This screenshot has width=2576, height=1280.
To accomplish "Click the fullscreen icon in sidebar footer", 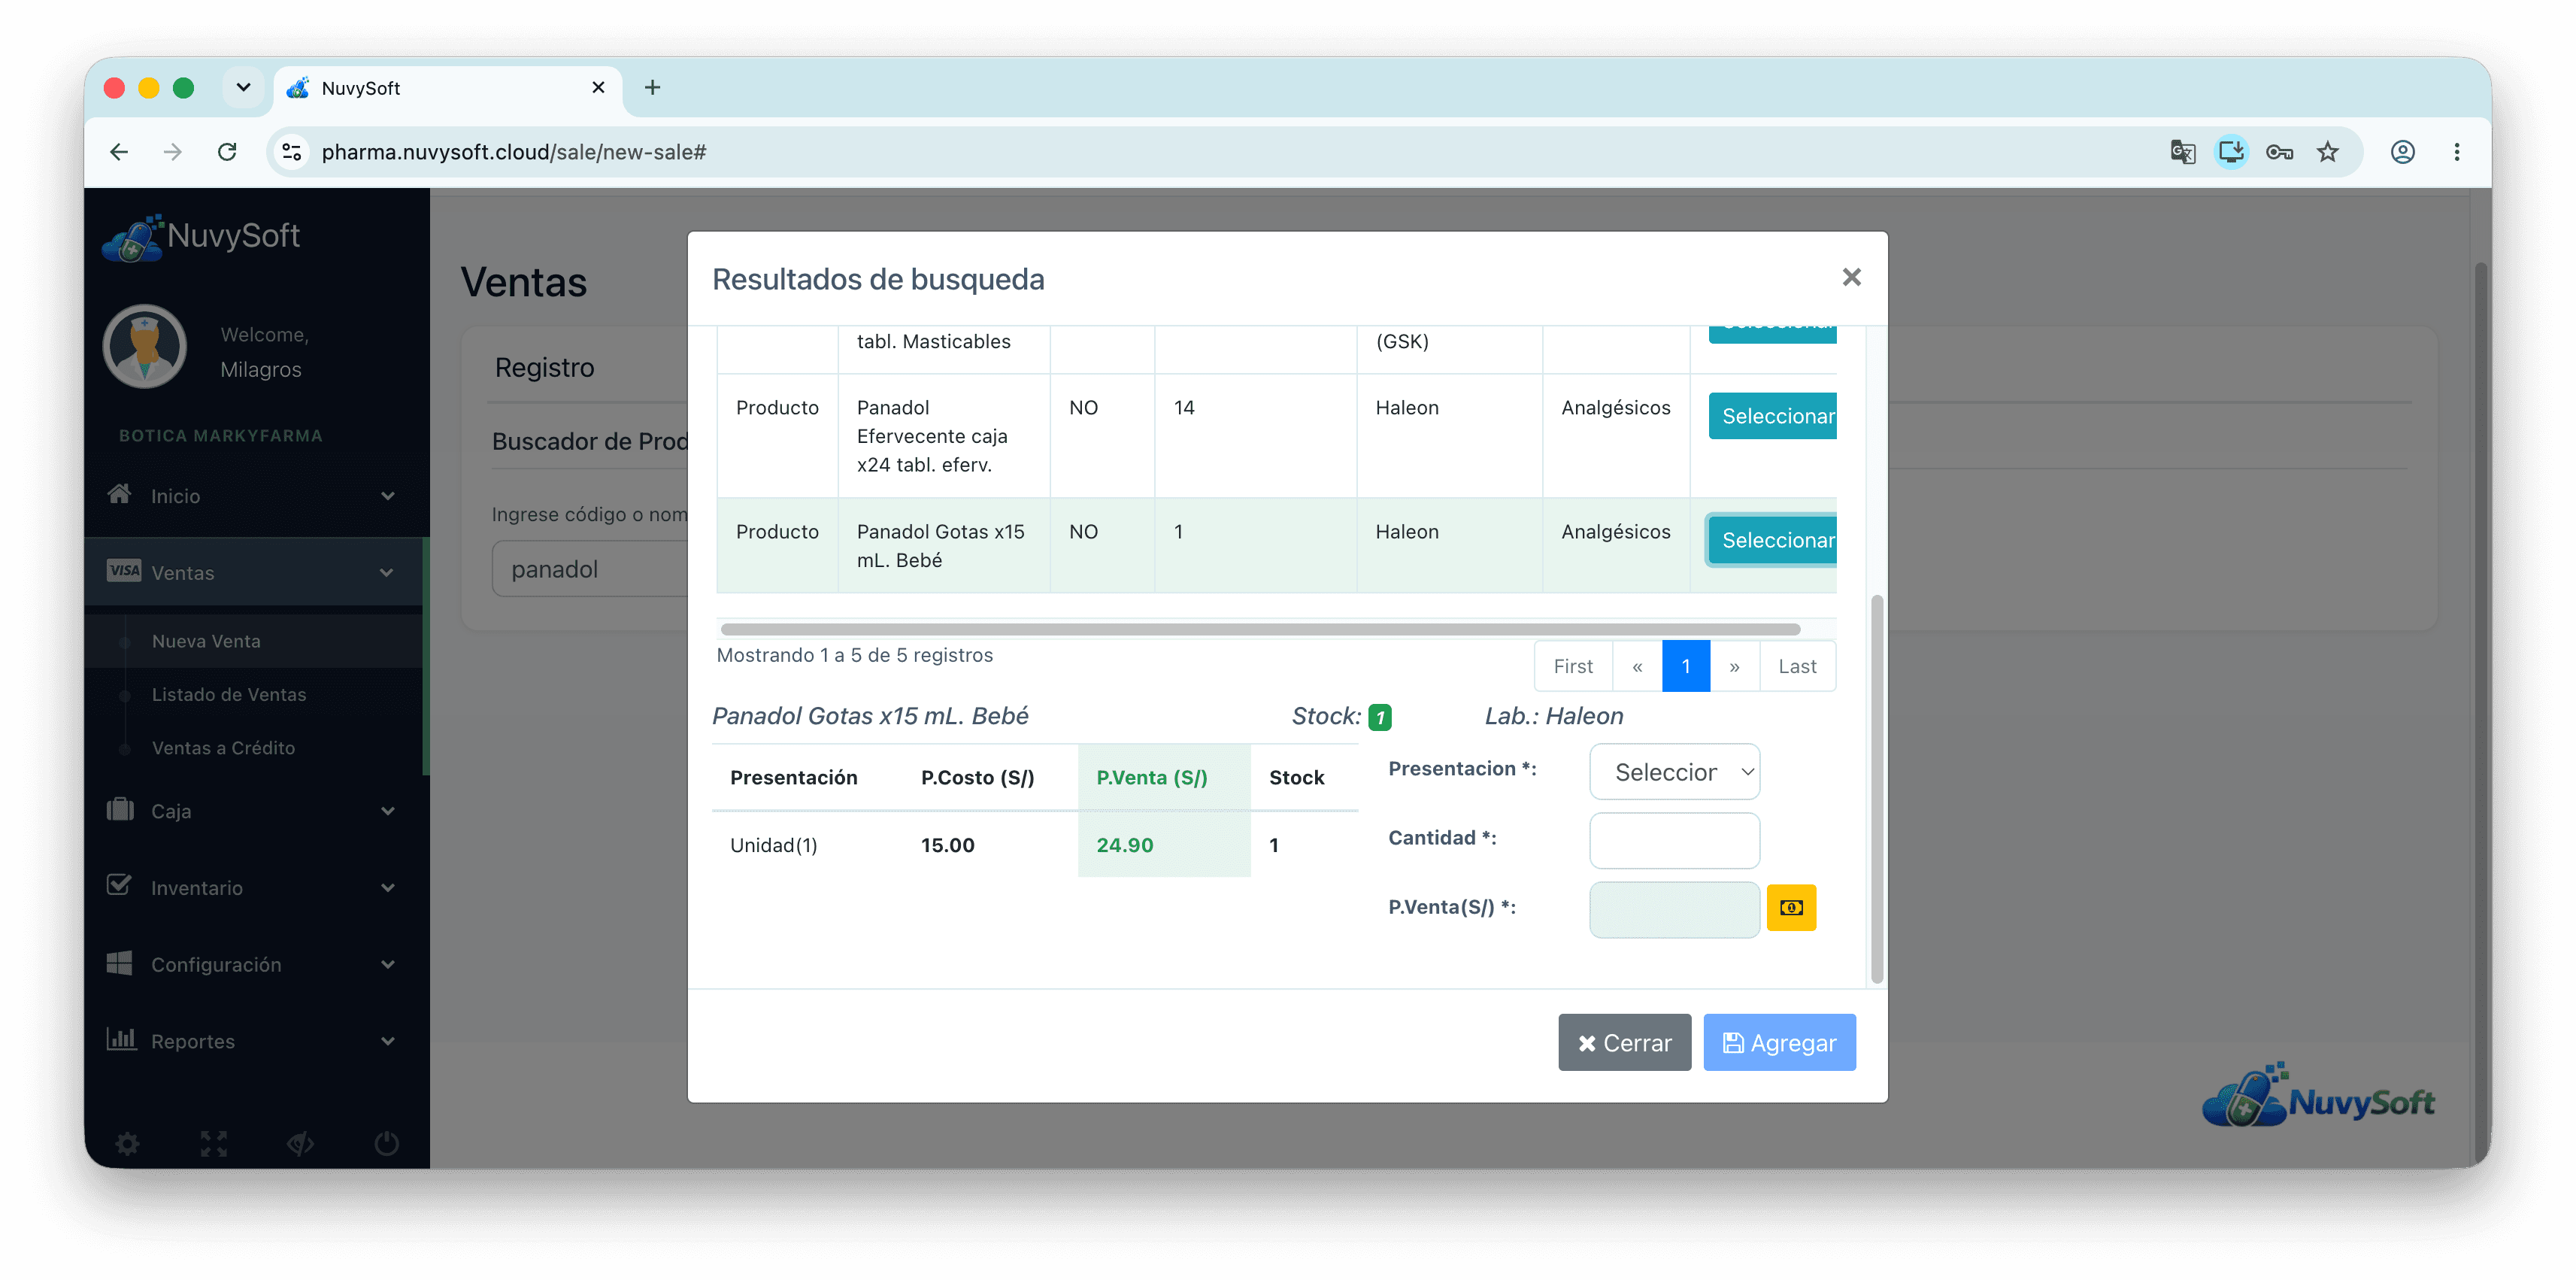I will point(214,1143).
